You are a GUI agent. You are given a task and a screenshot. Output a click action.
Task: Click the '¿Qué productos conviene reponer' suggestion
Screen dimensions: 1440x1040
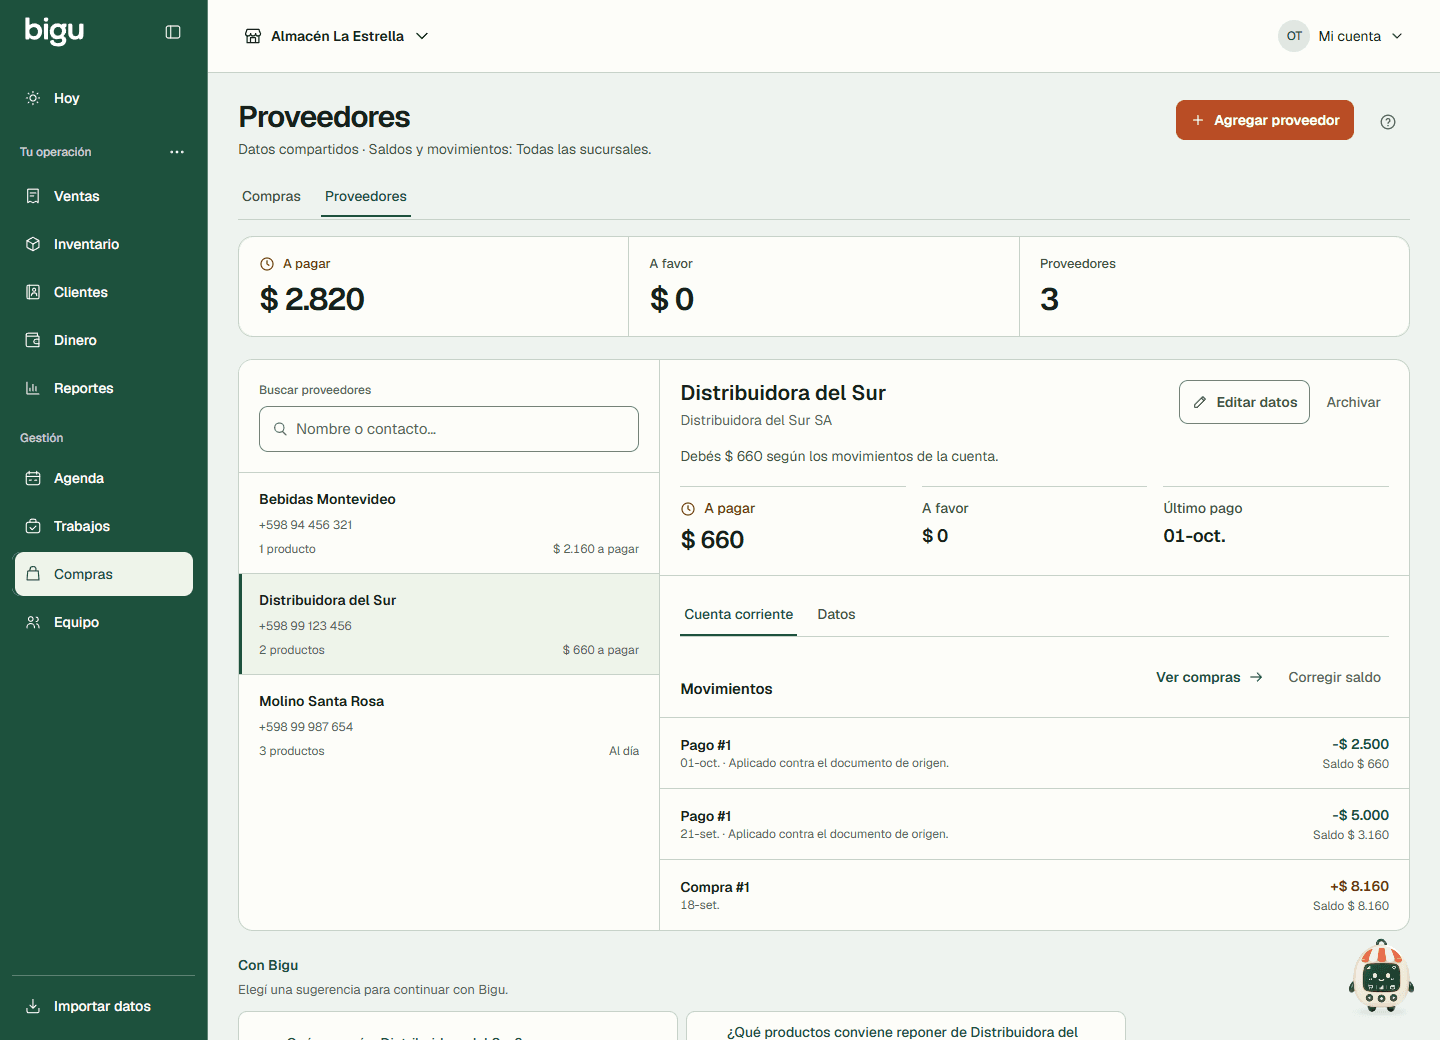click(906, 1026)
